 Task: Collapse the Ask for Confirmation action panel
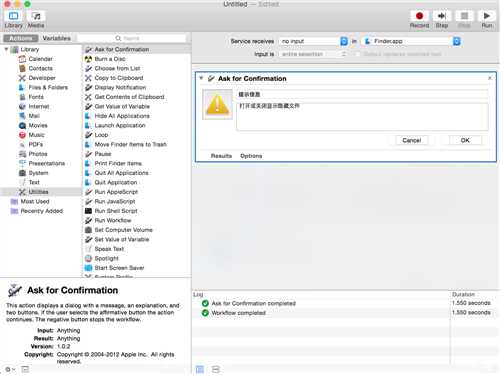click(201, 78)
